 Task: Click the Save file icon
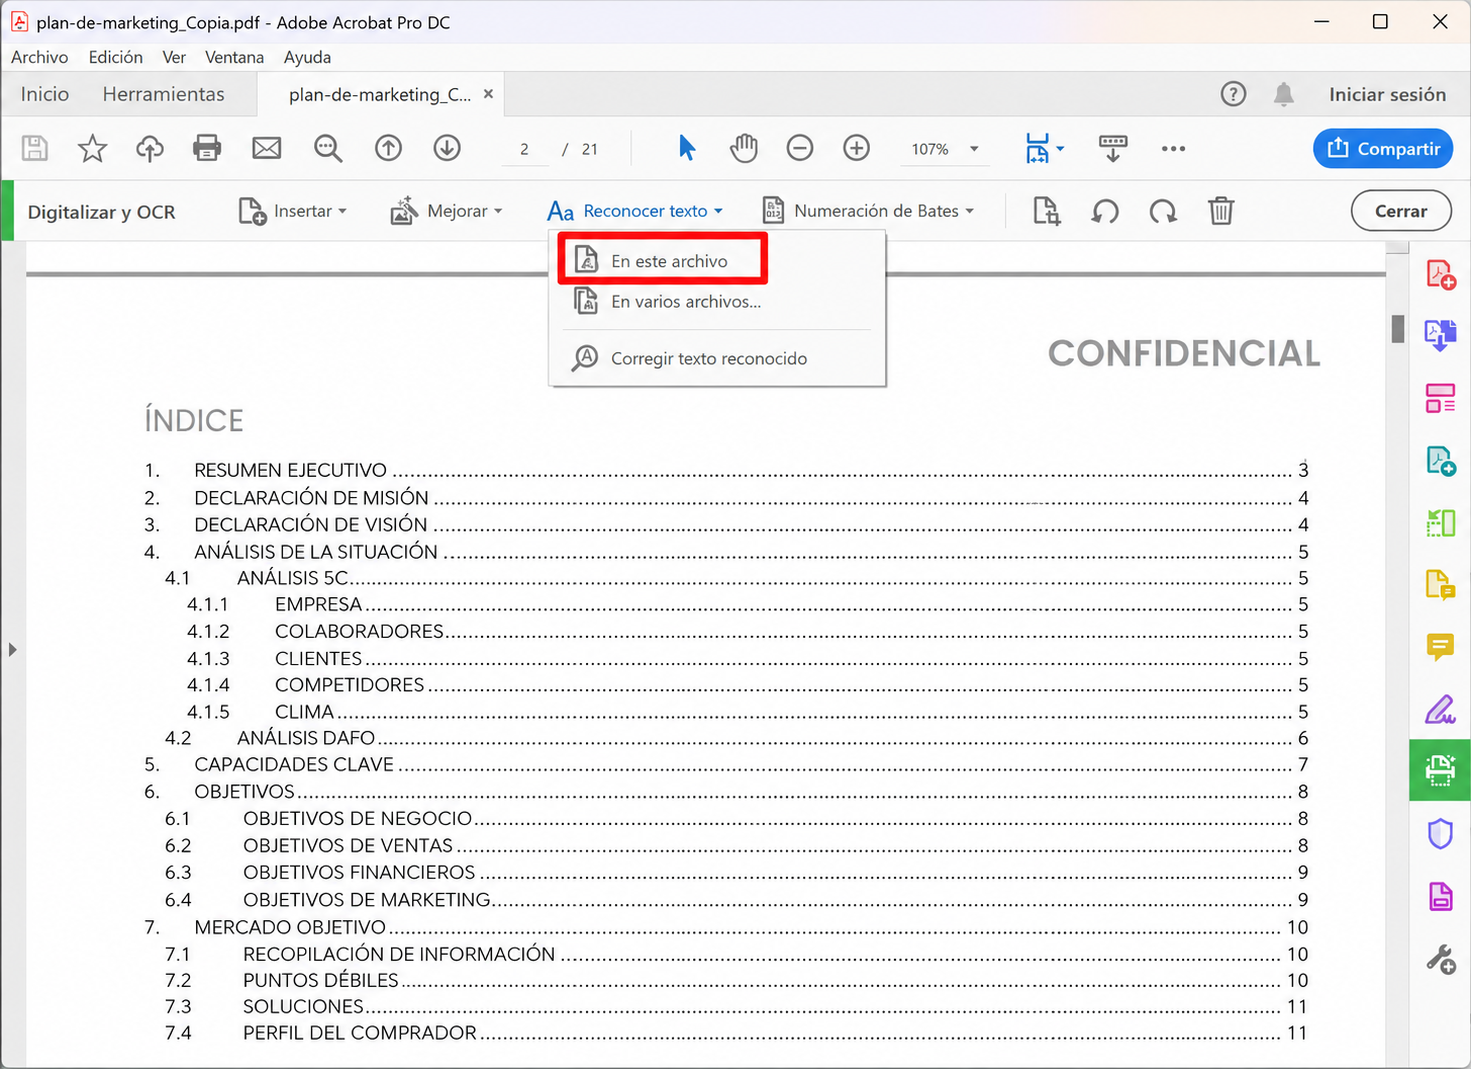tap(35, 149)
